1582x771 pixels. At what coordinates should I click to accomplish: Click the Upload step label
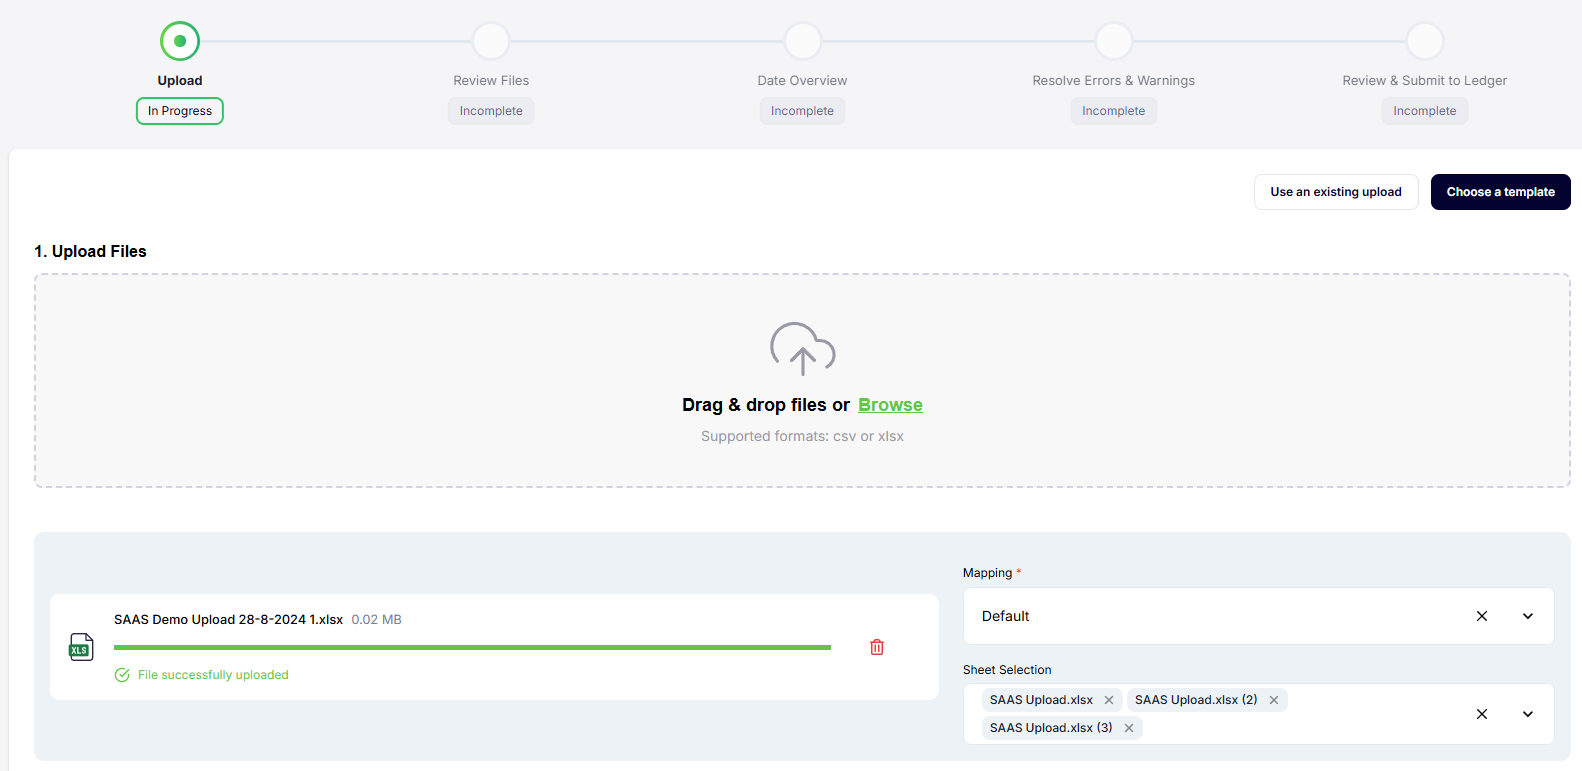click(180, 81)
